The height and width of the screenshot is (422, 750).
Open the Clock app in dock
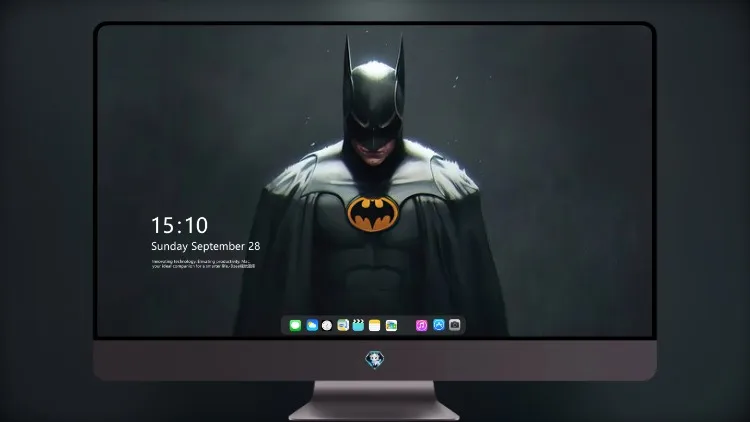pyautogui.click(x=327, y=325)
